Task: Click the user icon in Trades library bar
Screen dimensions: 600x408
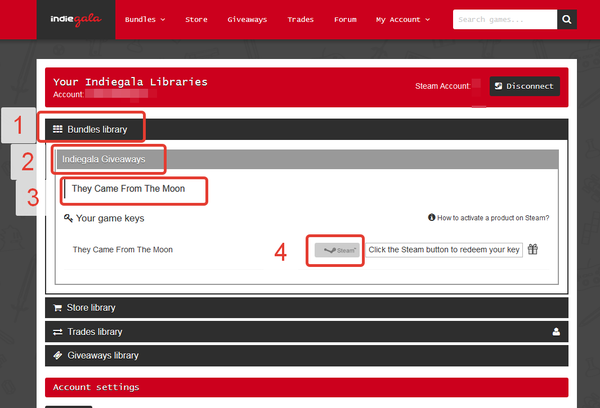Action: (556, 331)
